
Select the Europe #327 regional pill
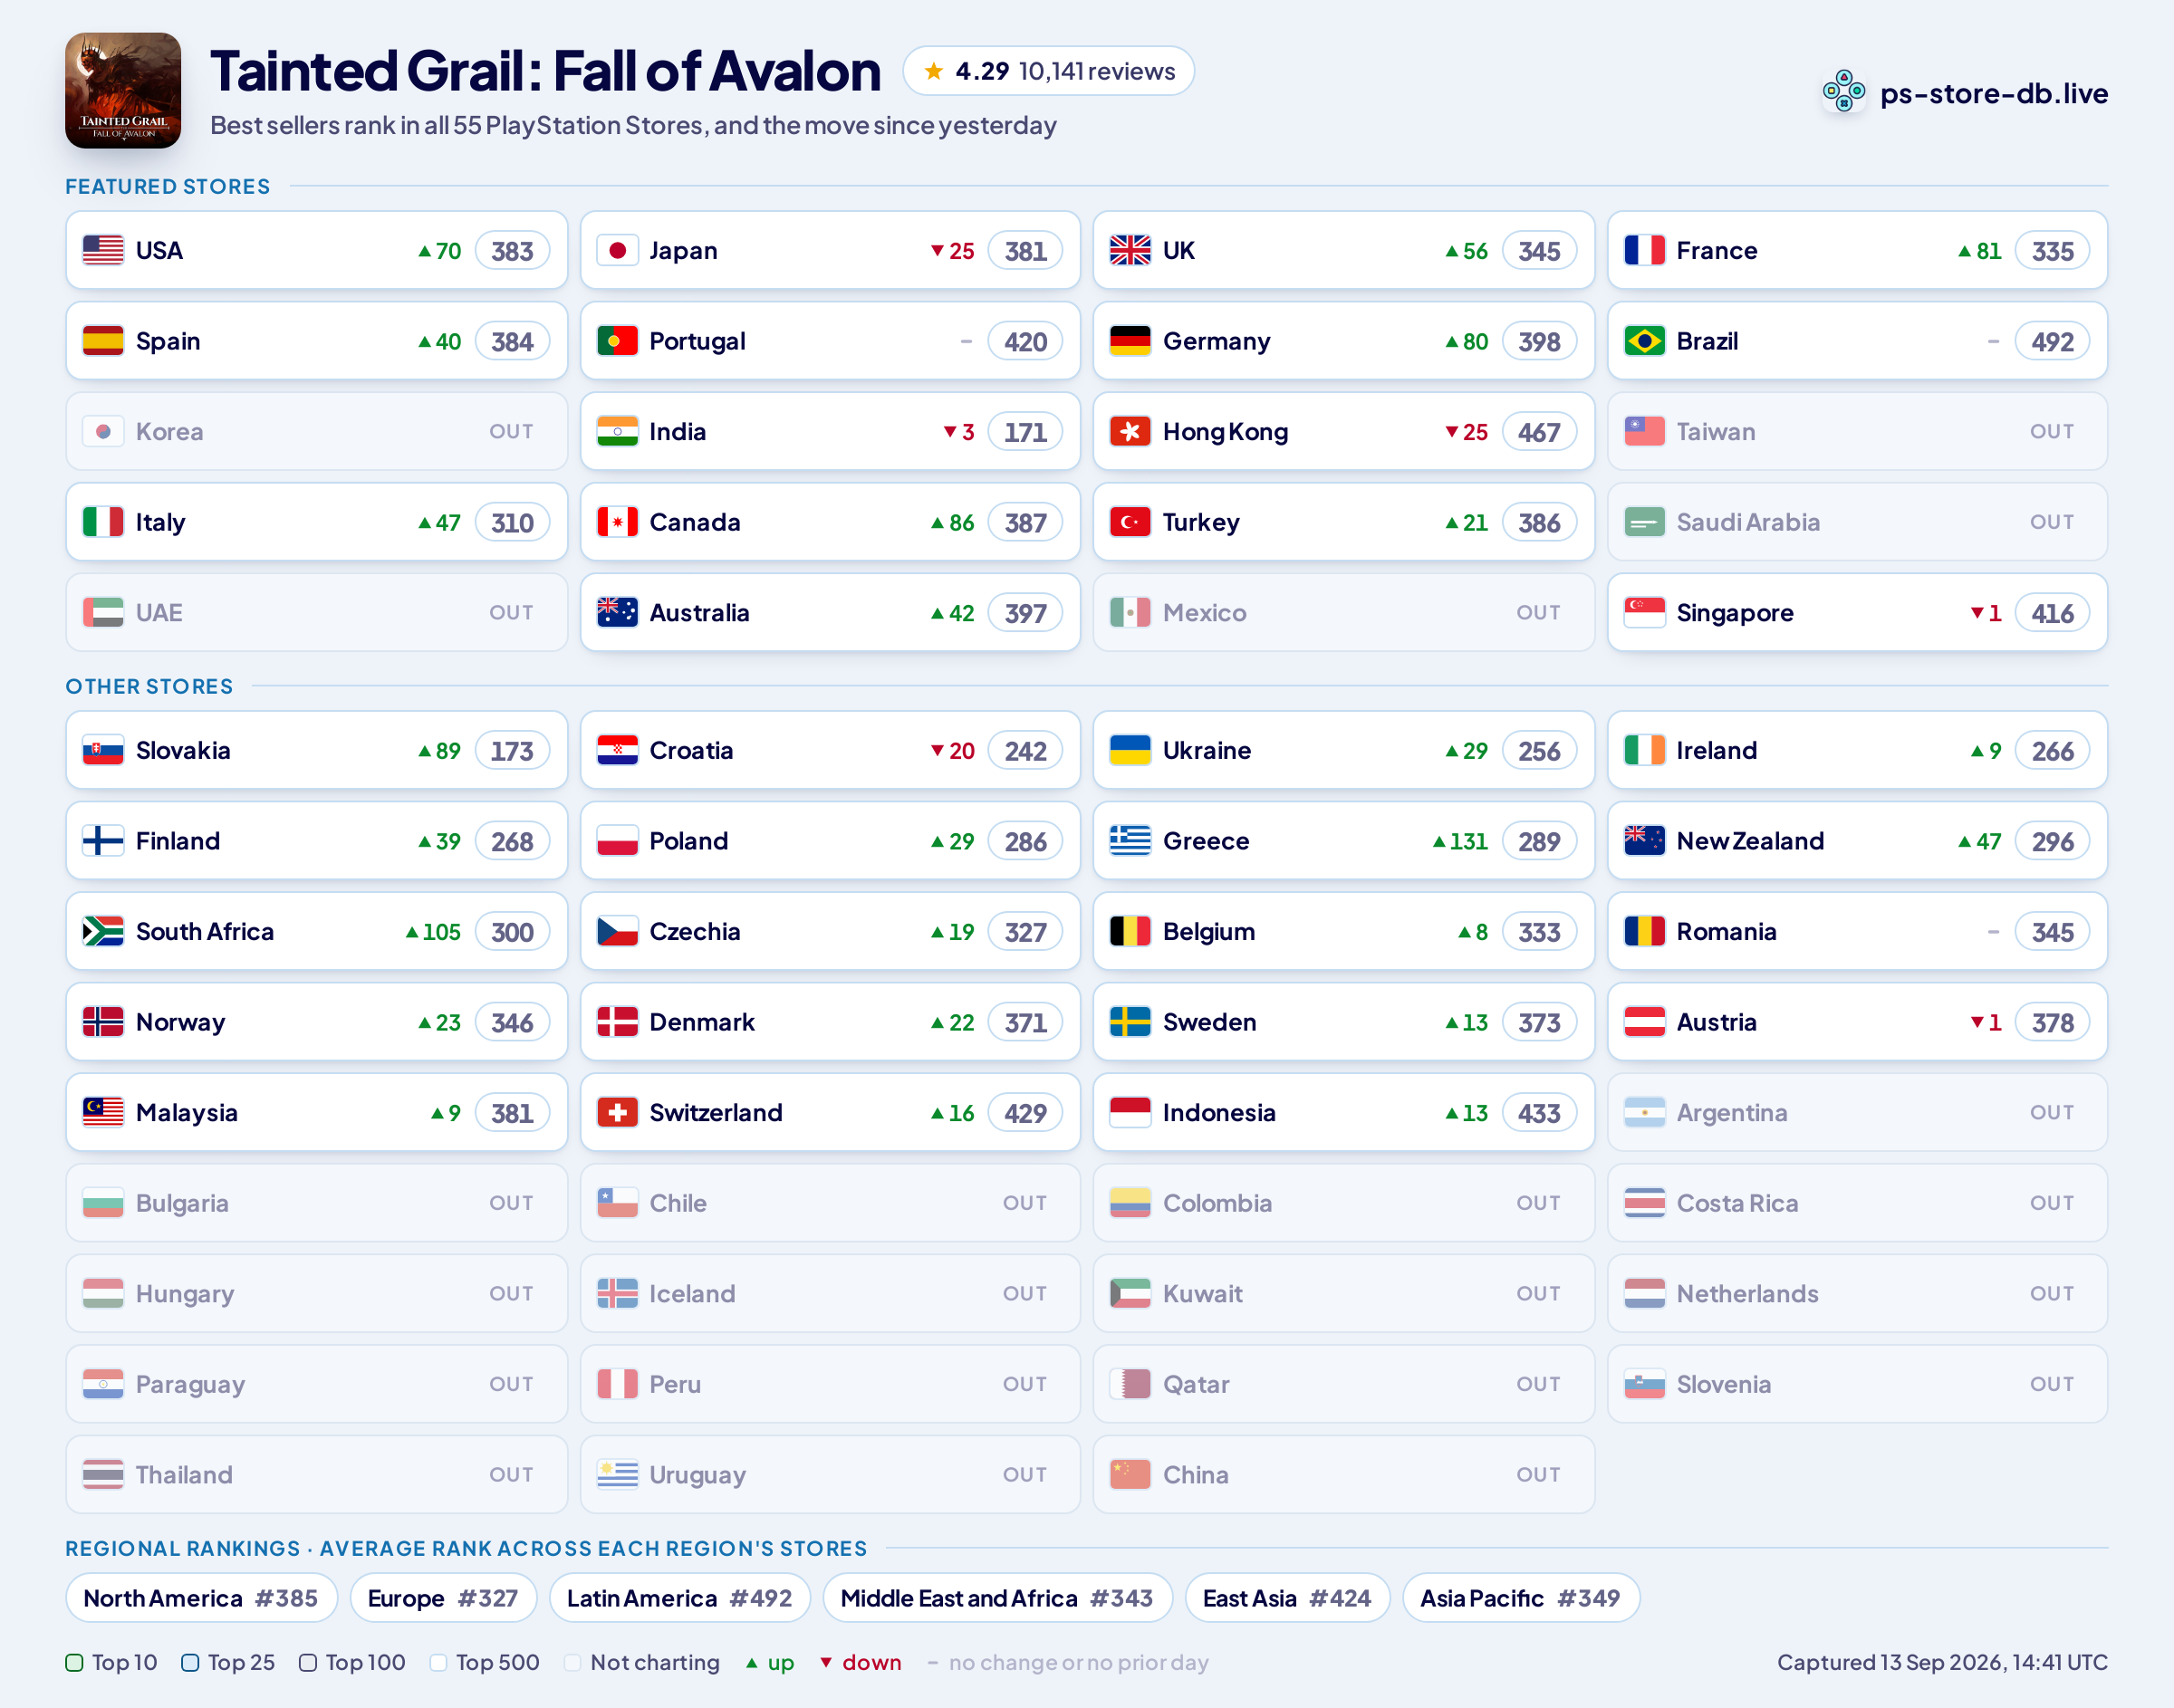click(443, 1598)
